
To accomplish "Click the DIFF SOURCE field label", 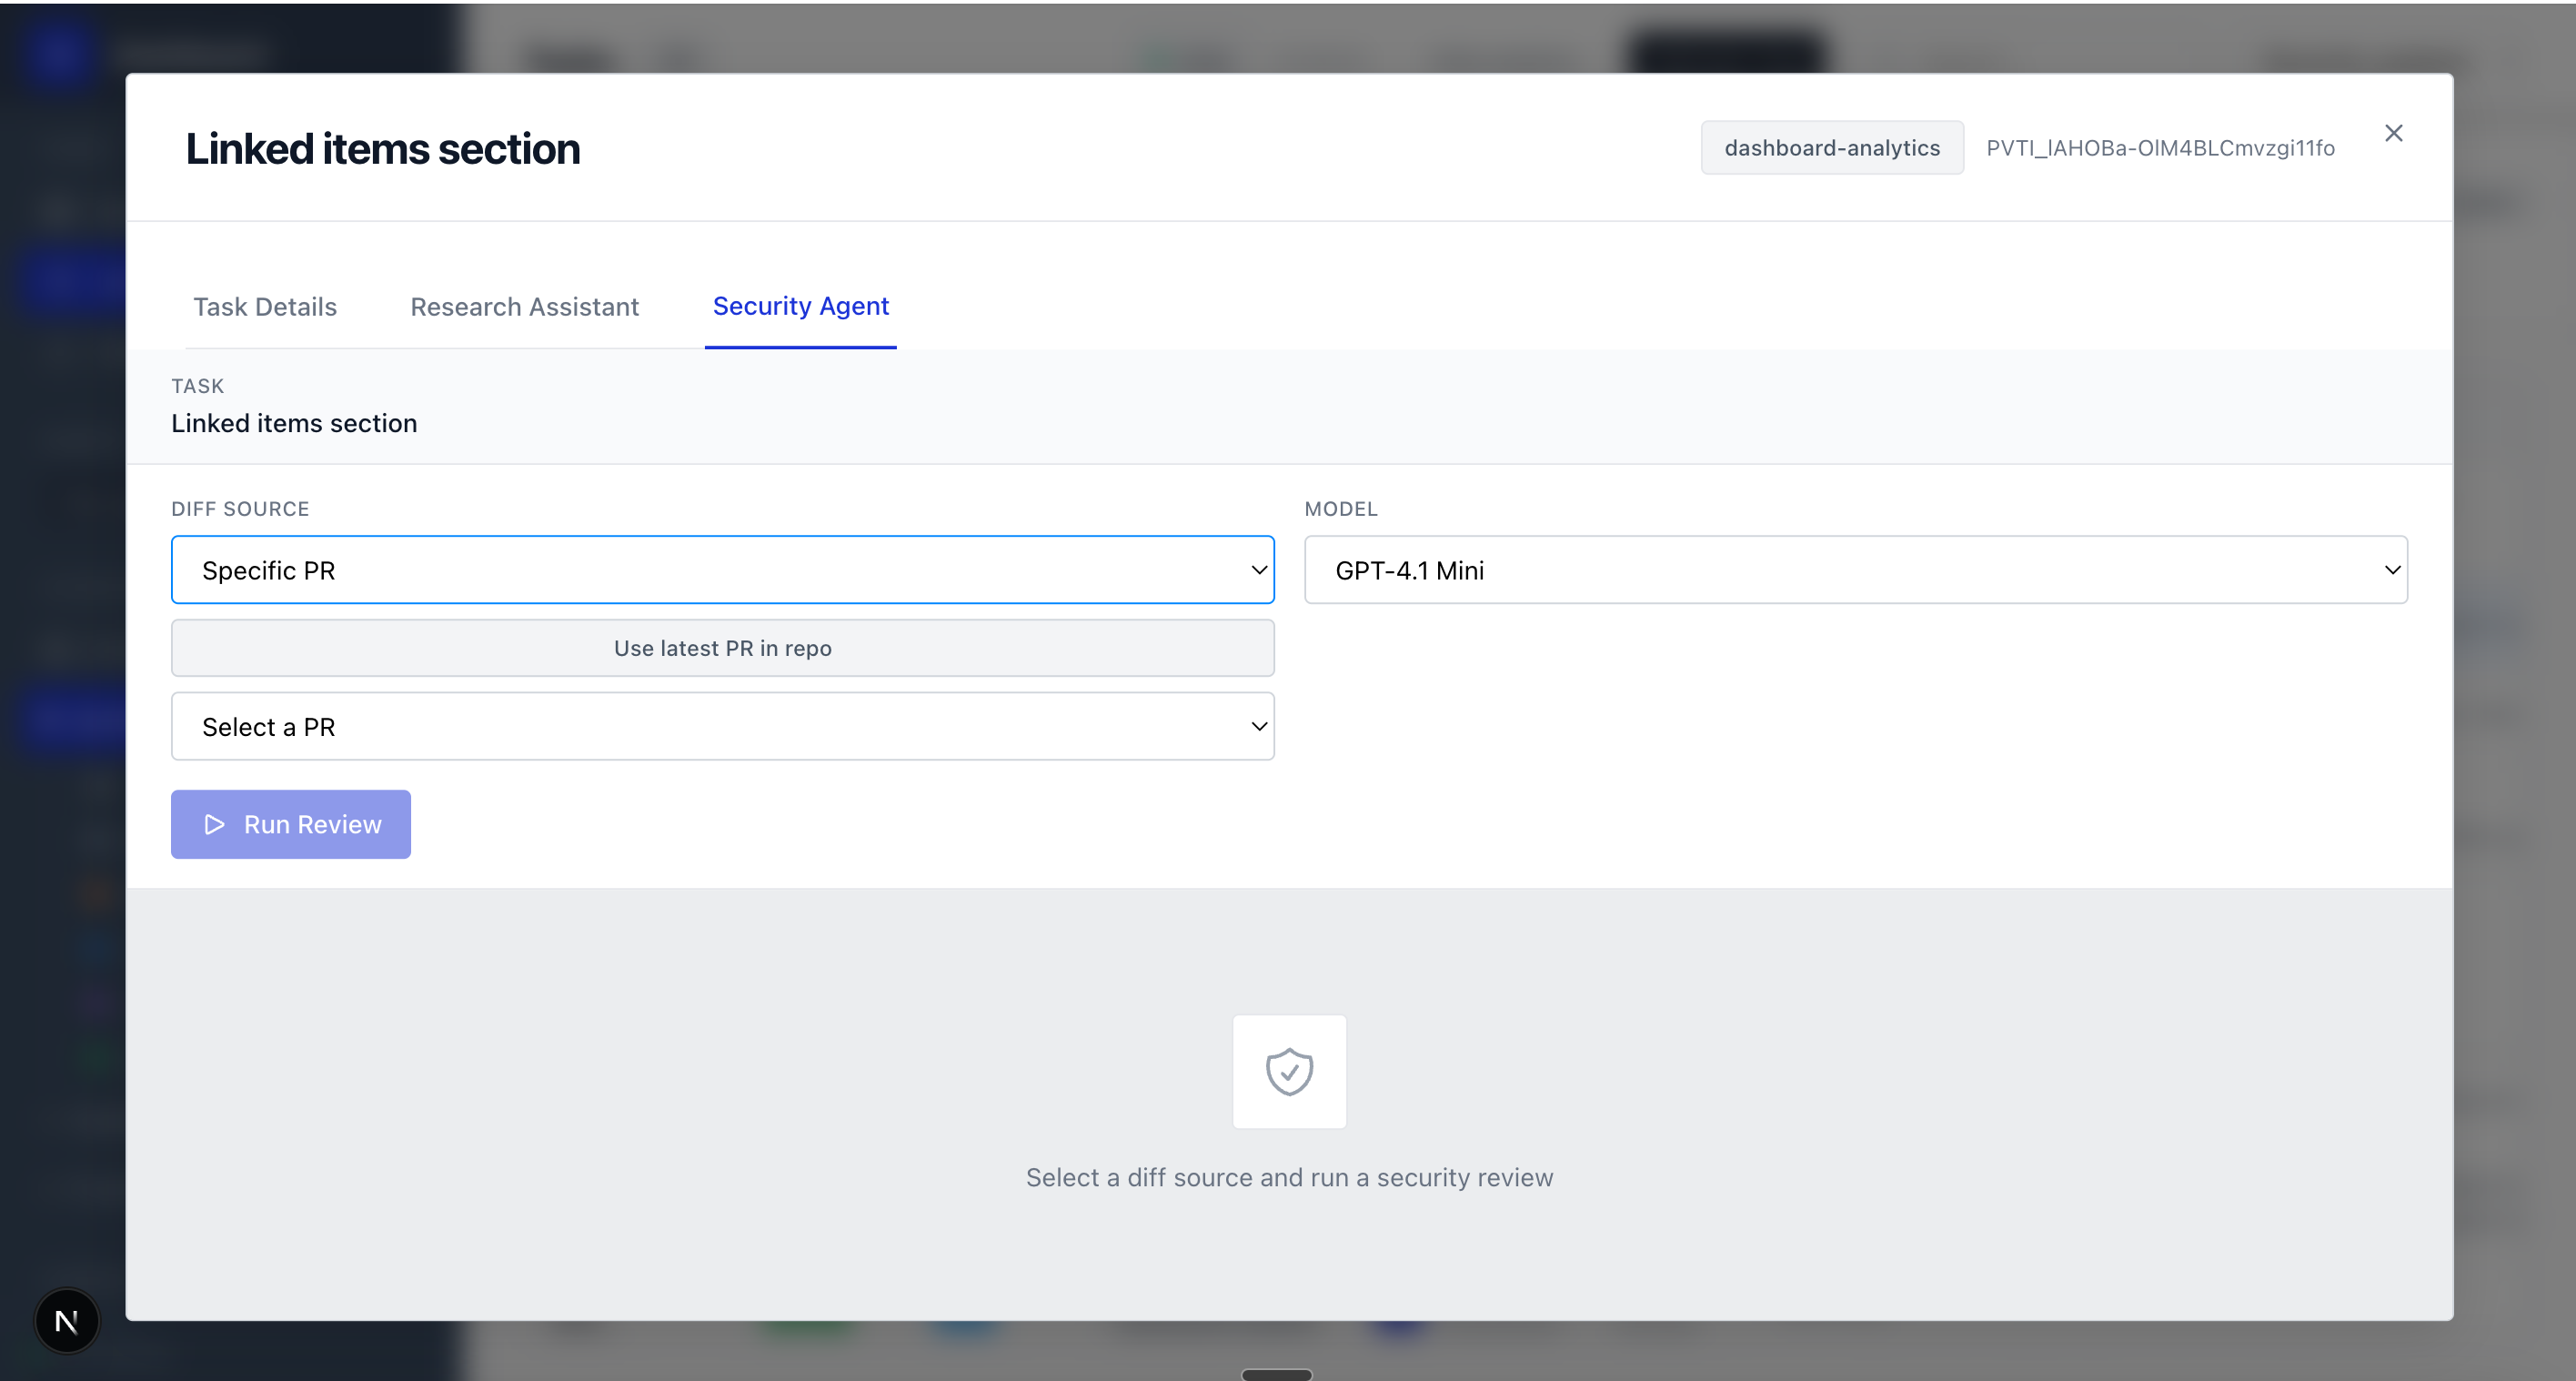I will (240, 509).
